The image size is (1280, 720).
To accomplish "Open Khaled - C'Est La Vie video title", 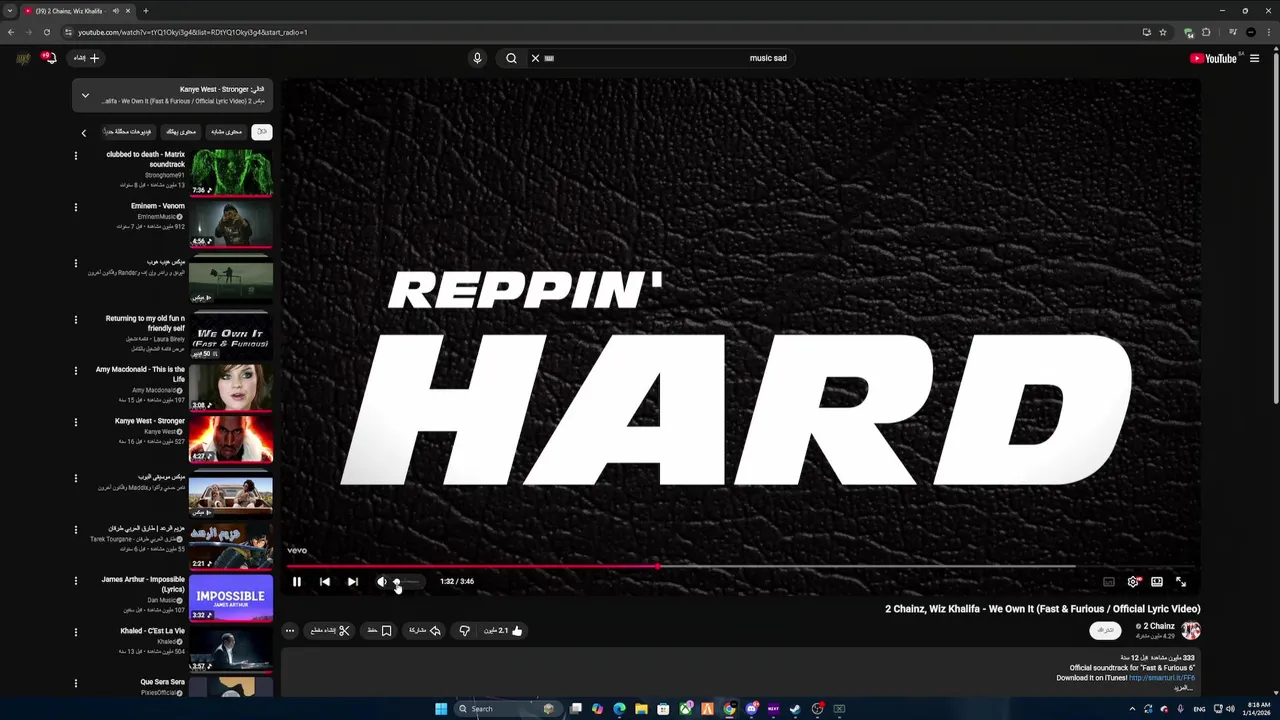I will click(152, 631).
